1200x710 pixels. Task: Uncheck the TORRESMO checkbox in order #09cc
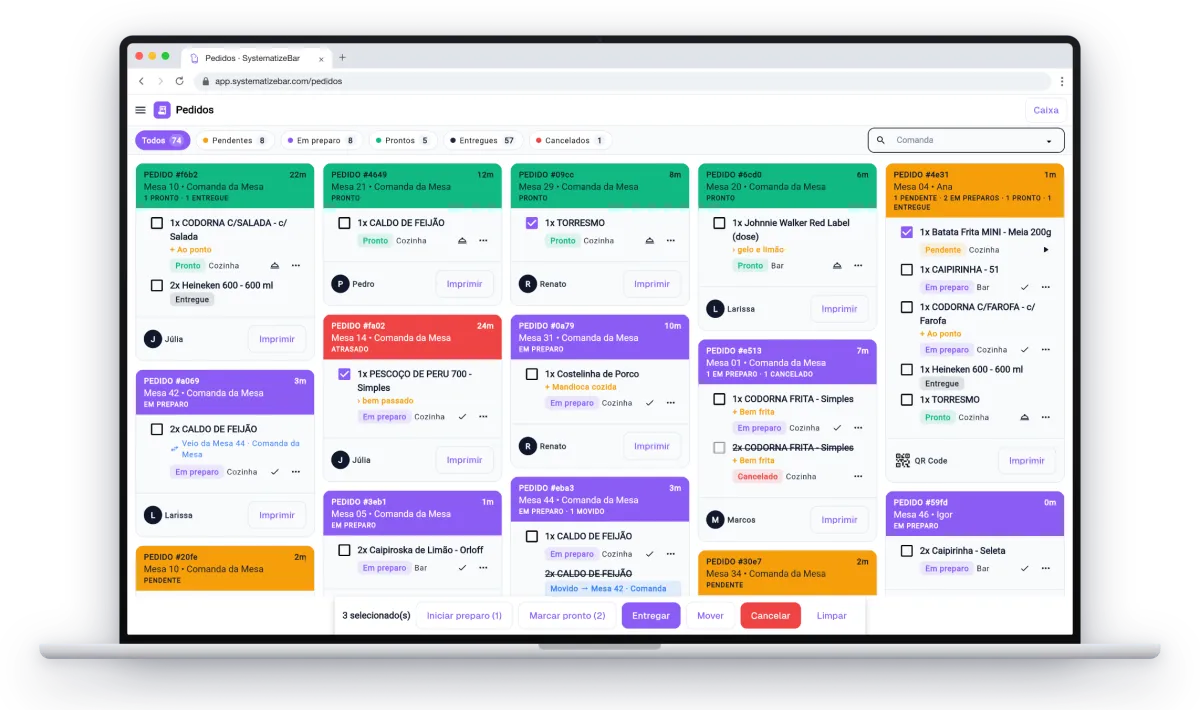click(x=532, y=223)
